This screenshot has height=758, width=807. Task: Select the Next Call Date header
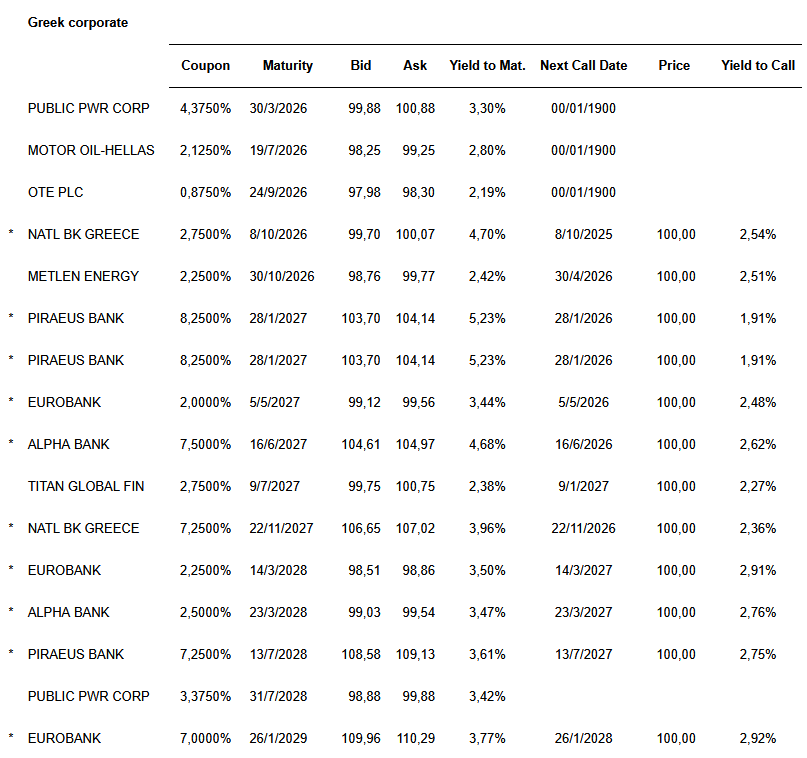point(583,65)
